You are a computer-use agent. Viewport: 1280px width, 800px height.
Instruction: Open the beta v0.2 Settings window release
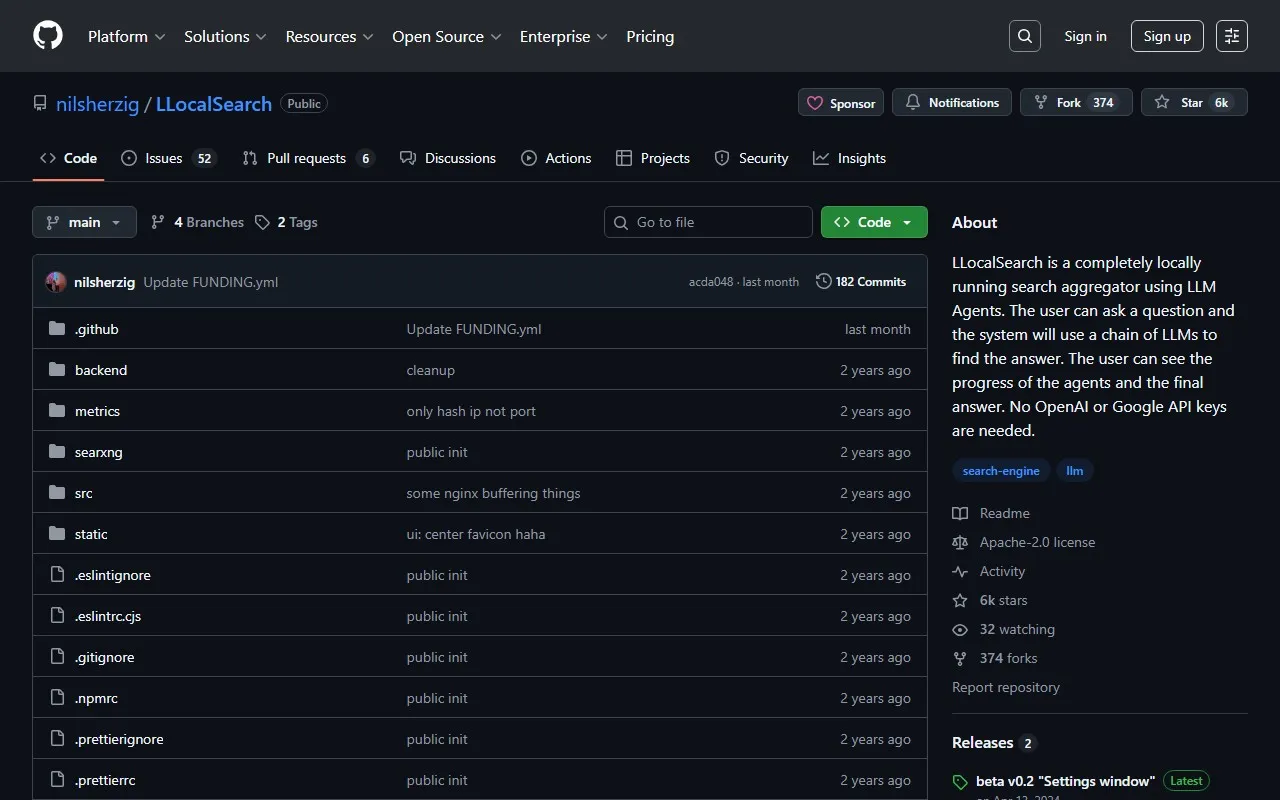(x=1064, y=781)
